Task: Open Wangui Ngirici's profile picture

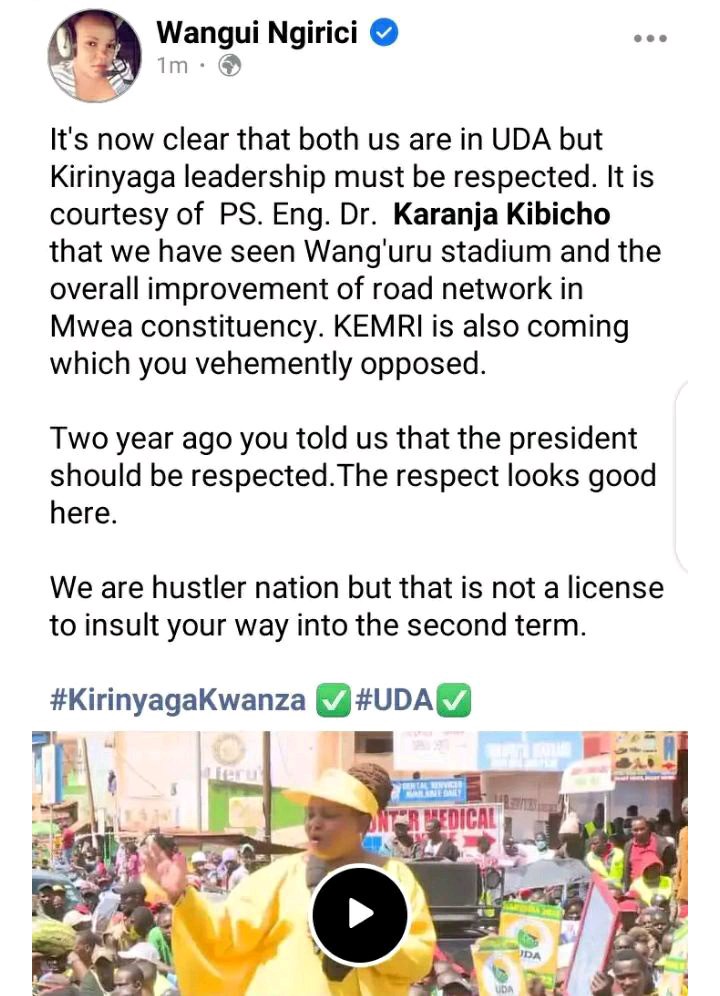Action: click(x=94, y=55)
